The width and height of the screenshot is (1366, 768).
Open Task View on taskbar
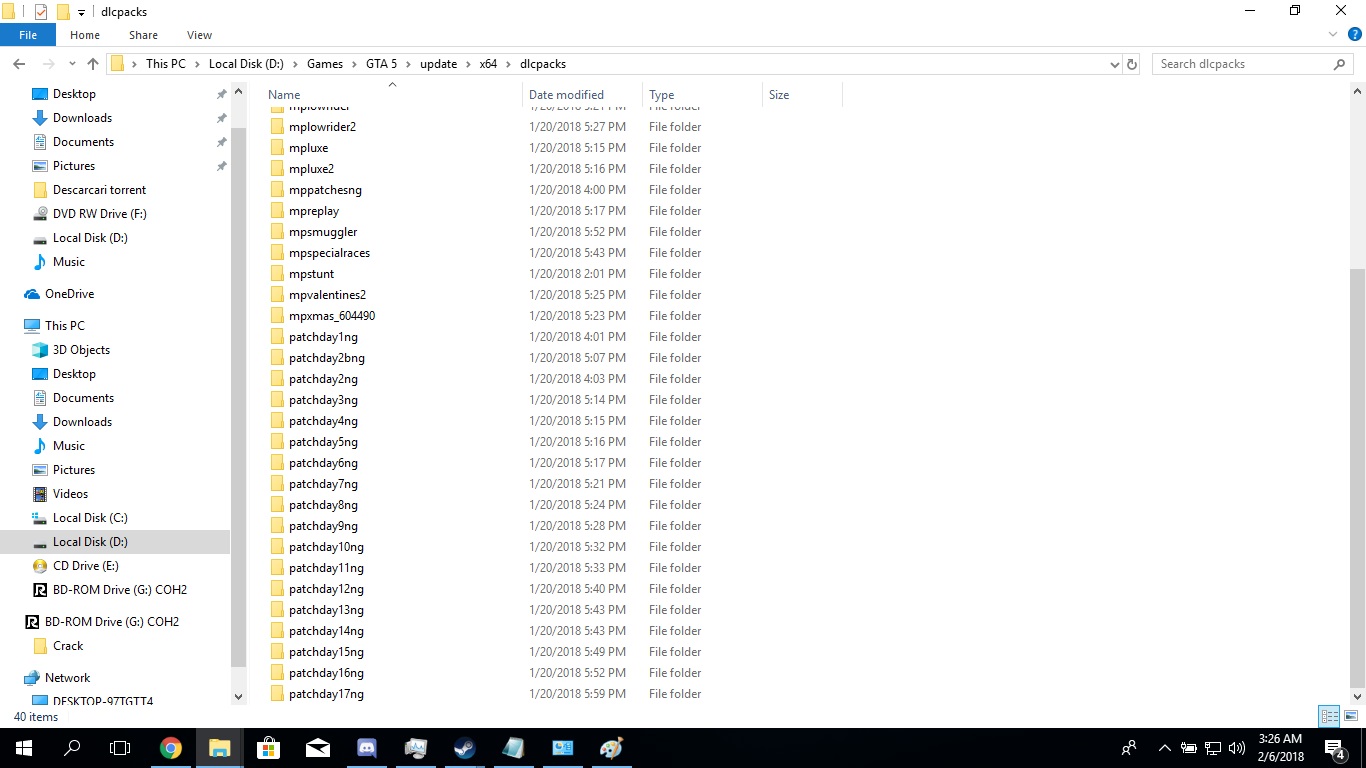(x=120, y=748)
